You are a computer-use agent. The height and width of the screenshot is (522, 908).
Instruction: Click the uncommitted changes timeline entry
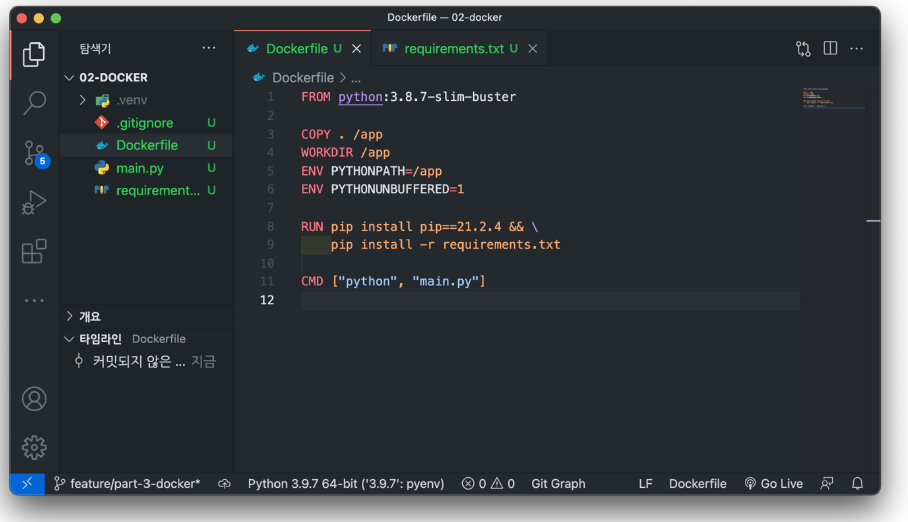coord(147,362)
